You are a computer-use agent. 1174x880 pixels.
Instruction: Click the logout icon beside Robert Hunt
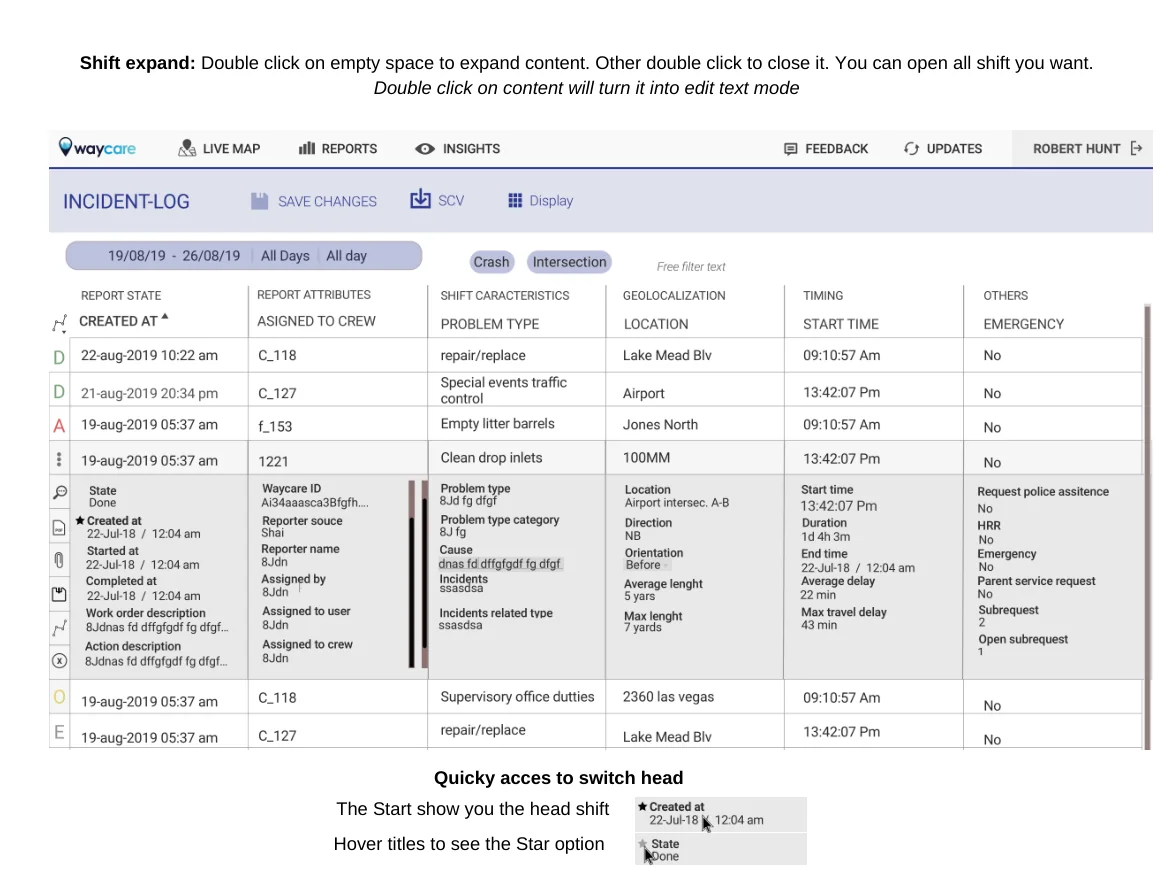tap(1136, 148)
